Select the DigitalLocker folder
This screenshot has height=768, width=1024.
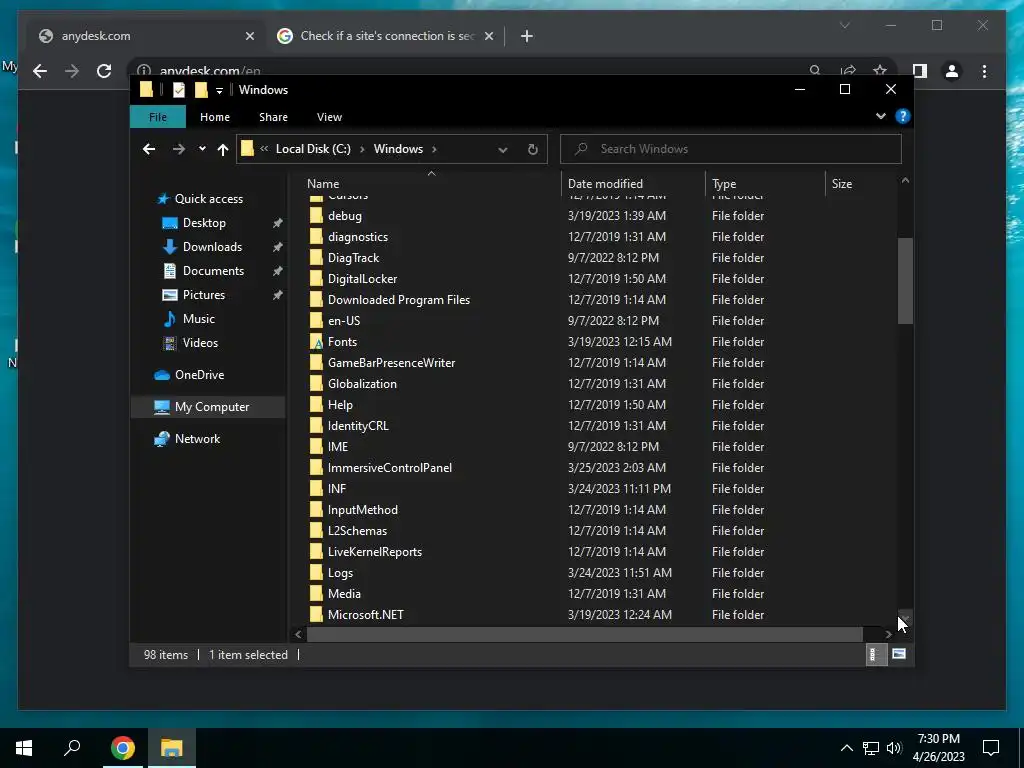(362, 279)
